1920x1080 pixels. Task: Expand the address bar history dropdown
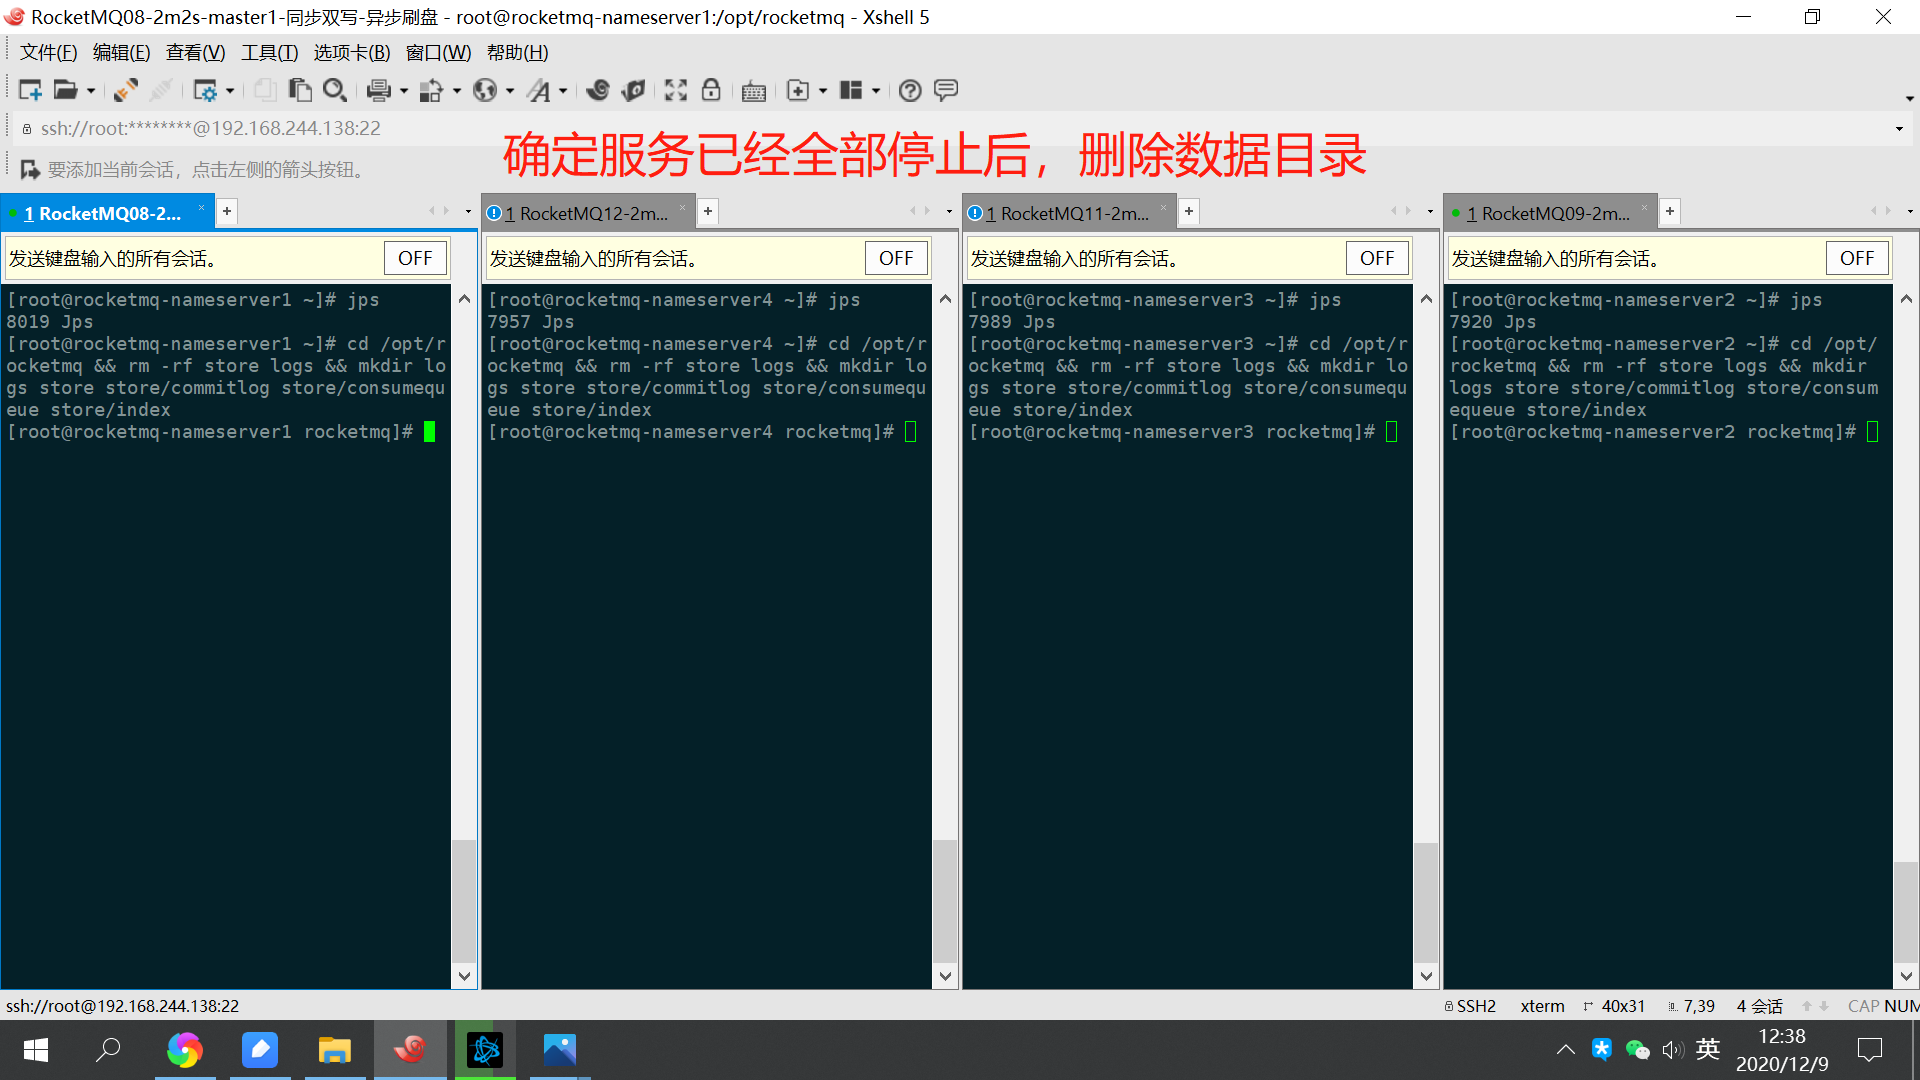(1899, 128)
